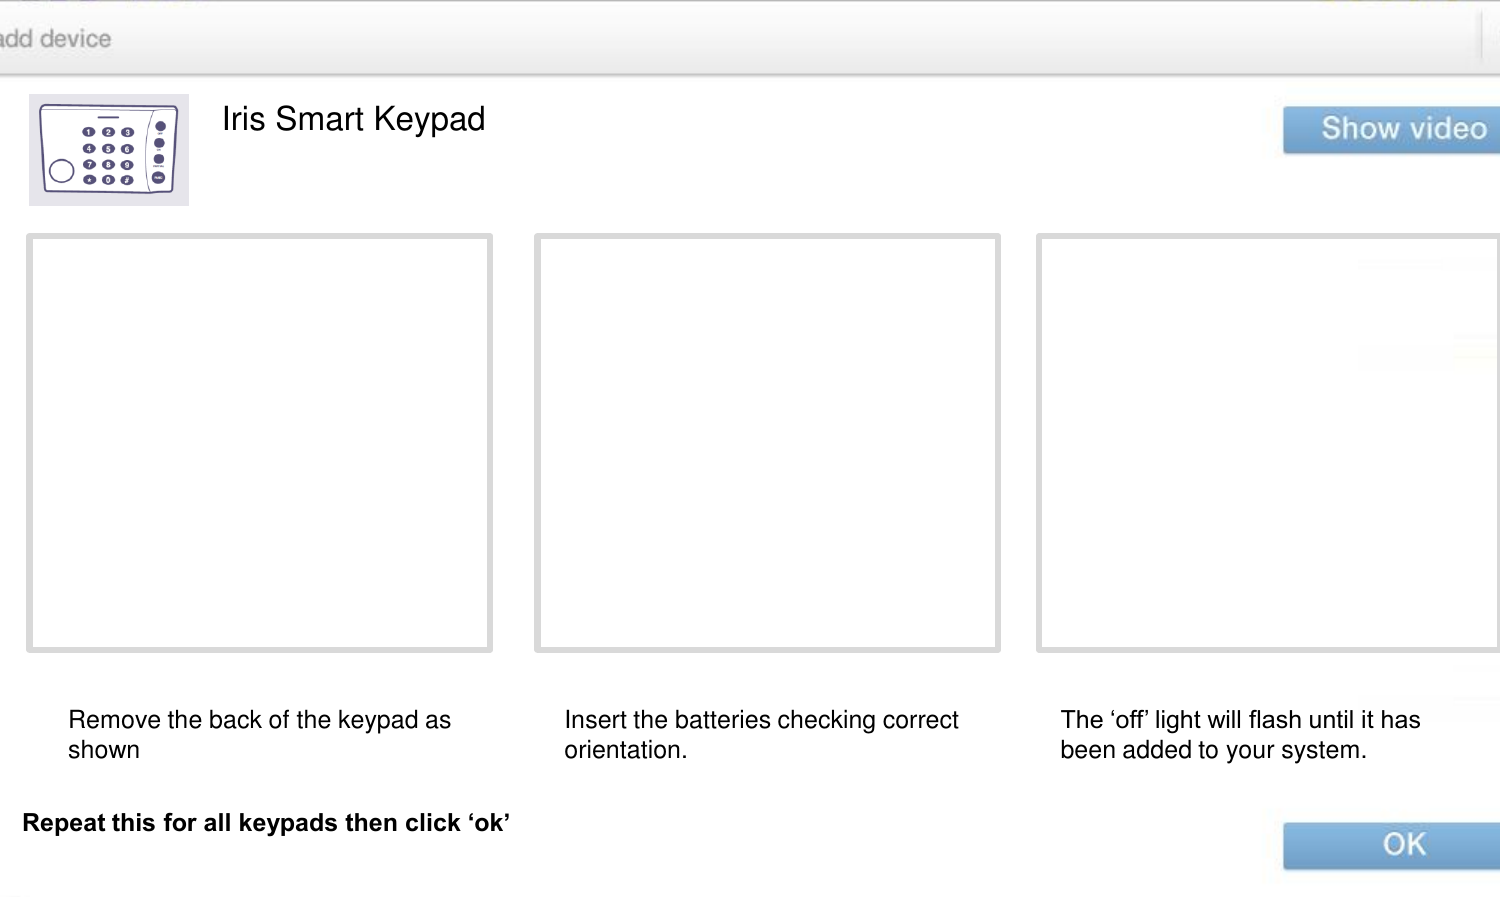Click the step image above 'Remove the back'

pyautogui.click(x=259, y=443)
